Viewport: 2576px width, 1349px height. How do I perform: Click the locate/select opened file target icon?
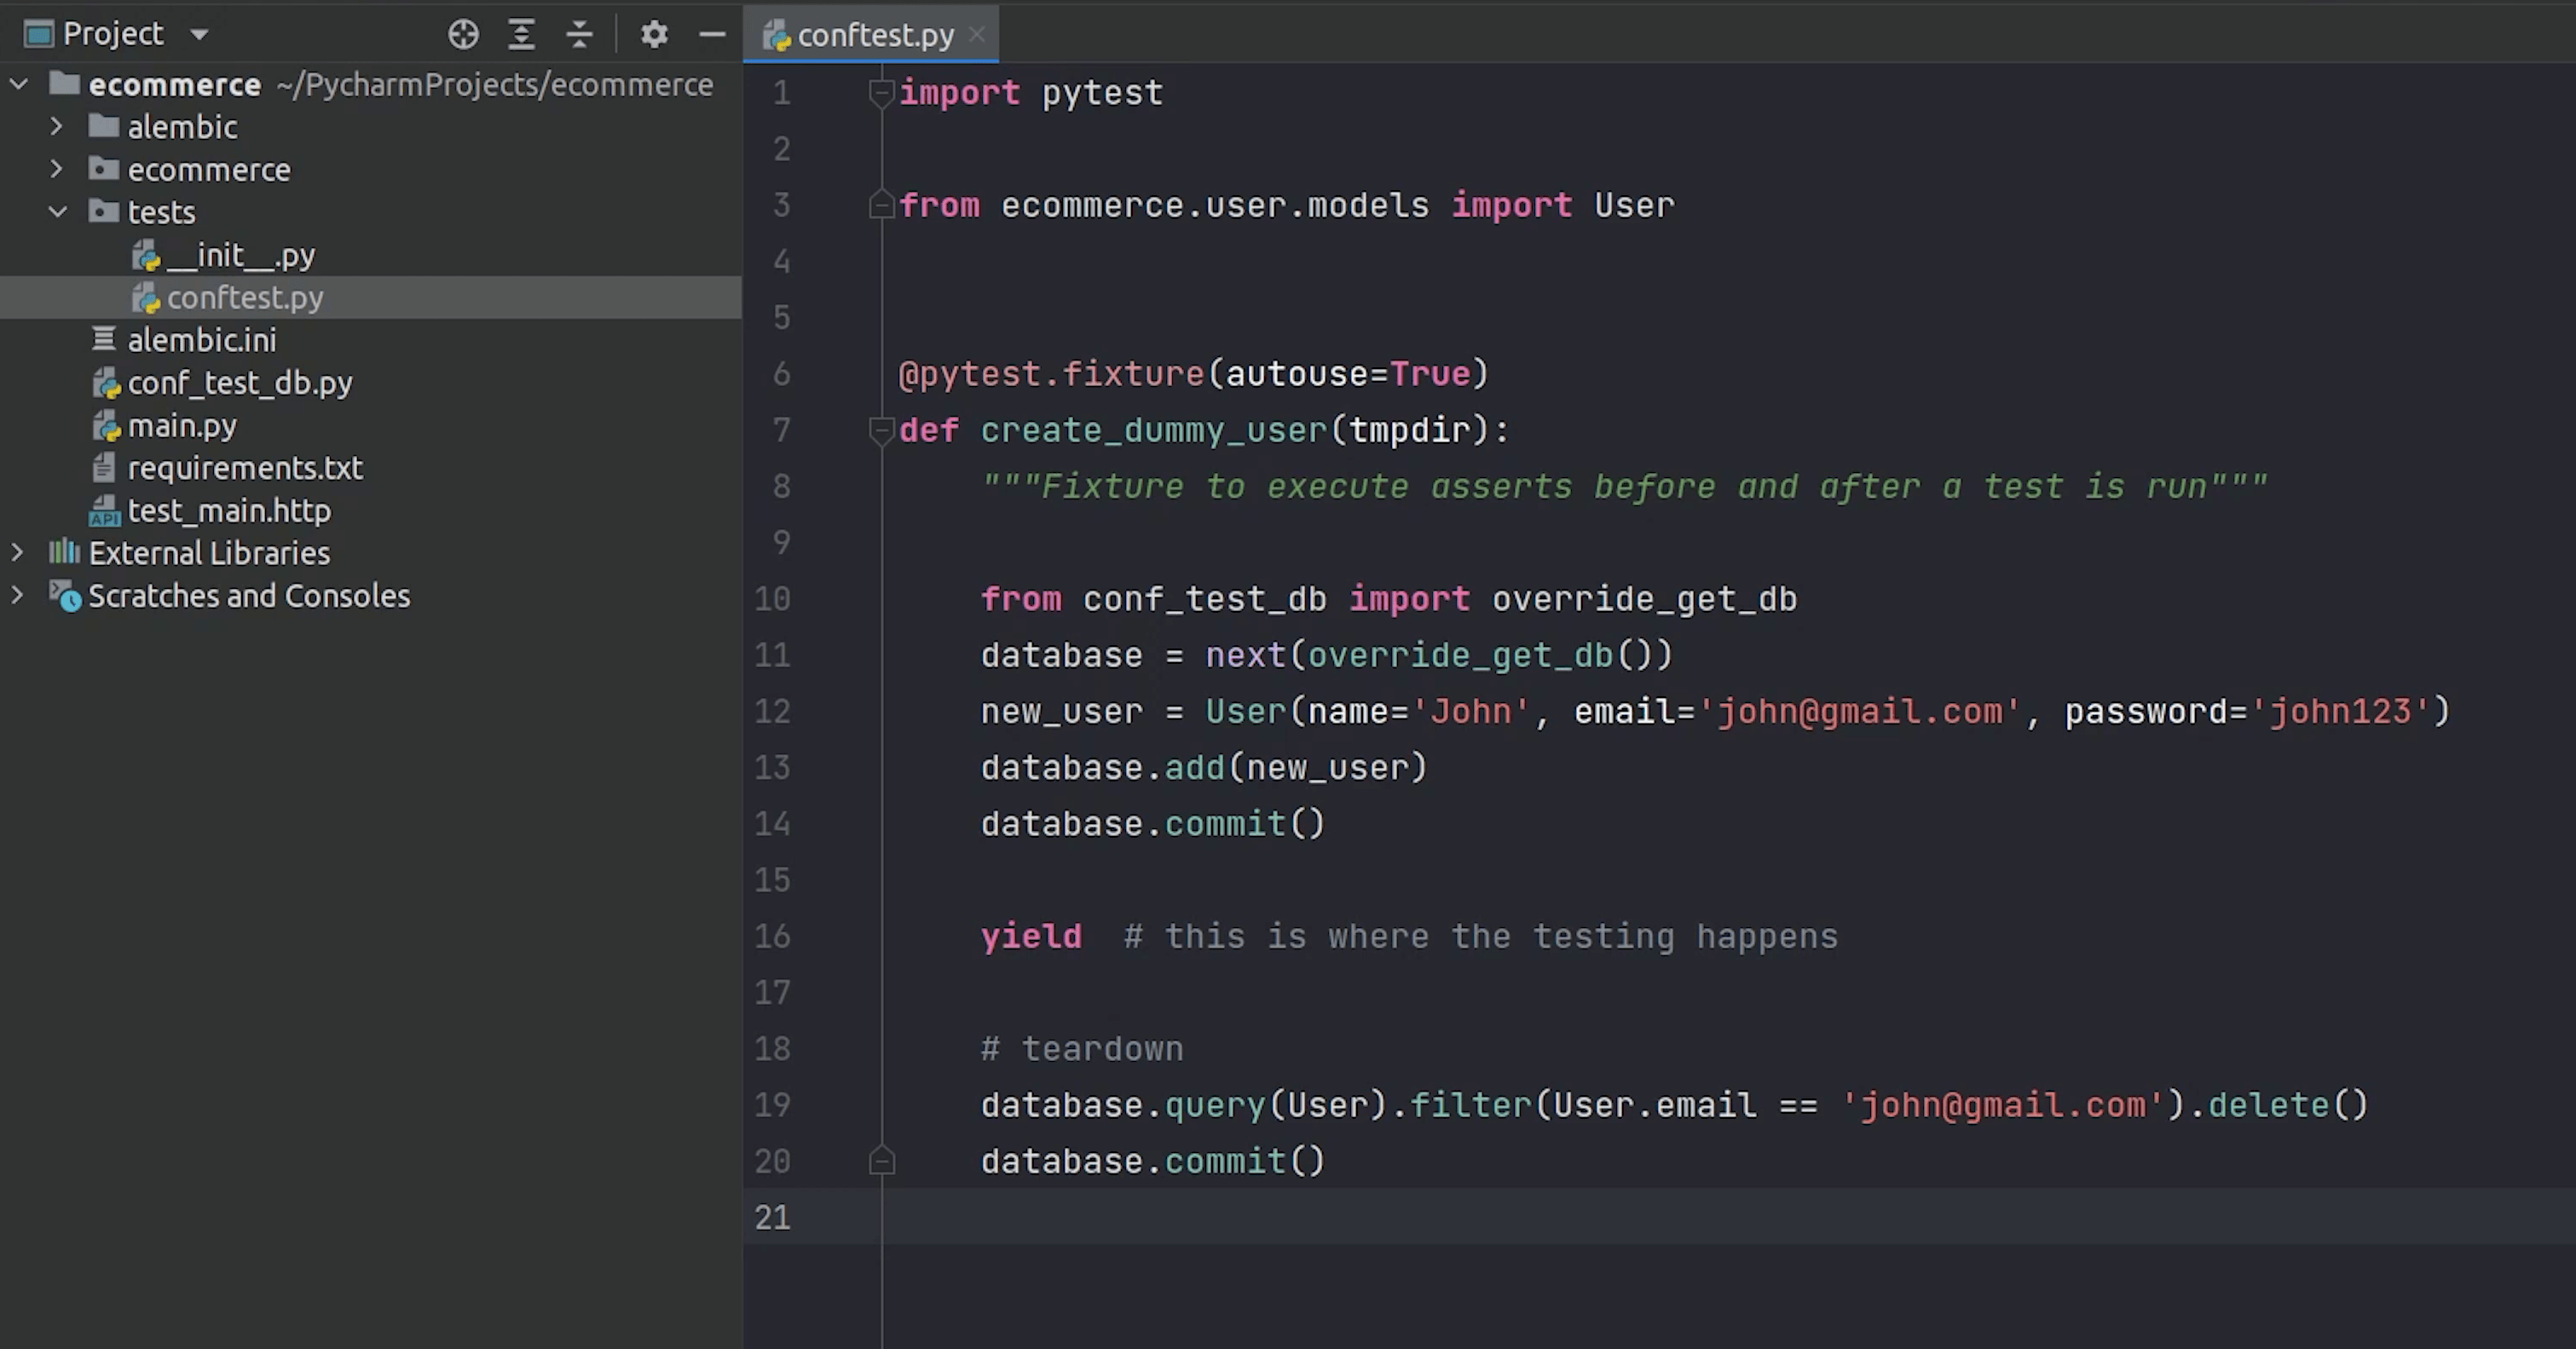(x=463, y=34)
